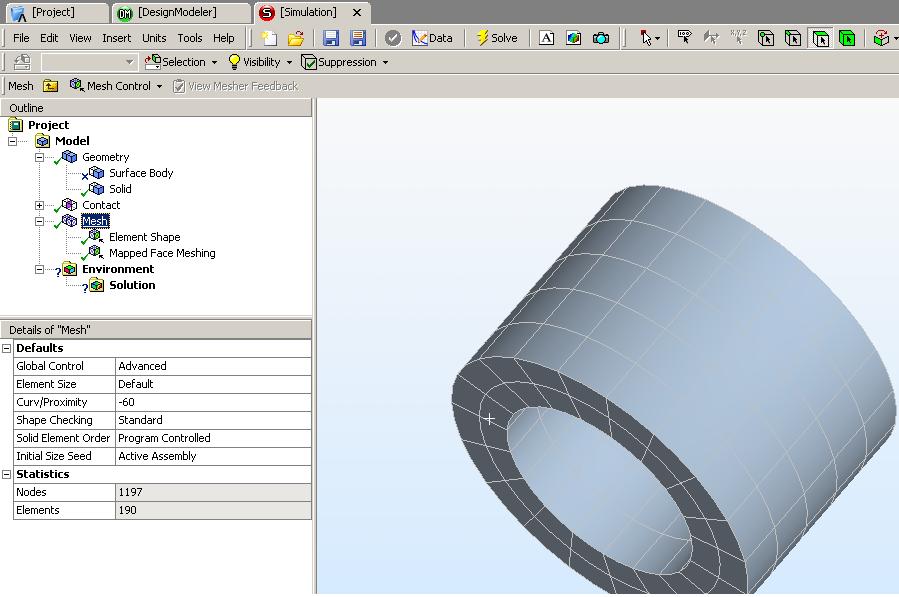The height and width of the screenshot is (597, 899).
Task: Click the Data button in toolbar
Action: pos(432,38)
